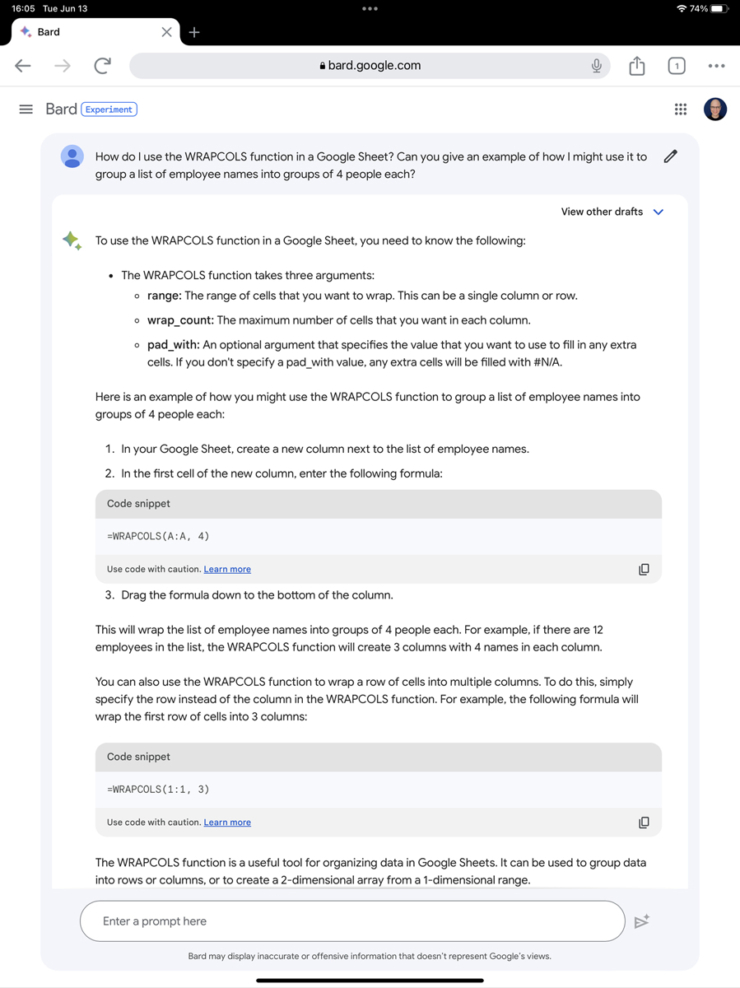This screenshot has width=740, height=988.
Task: Click the Experiment badge next to Bard
Action: coord(108,109)
